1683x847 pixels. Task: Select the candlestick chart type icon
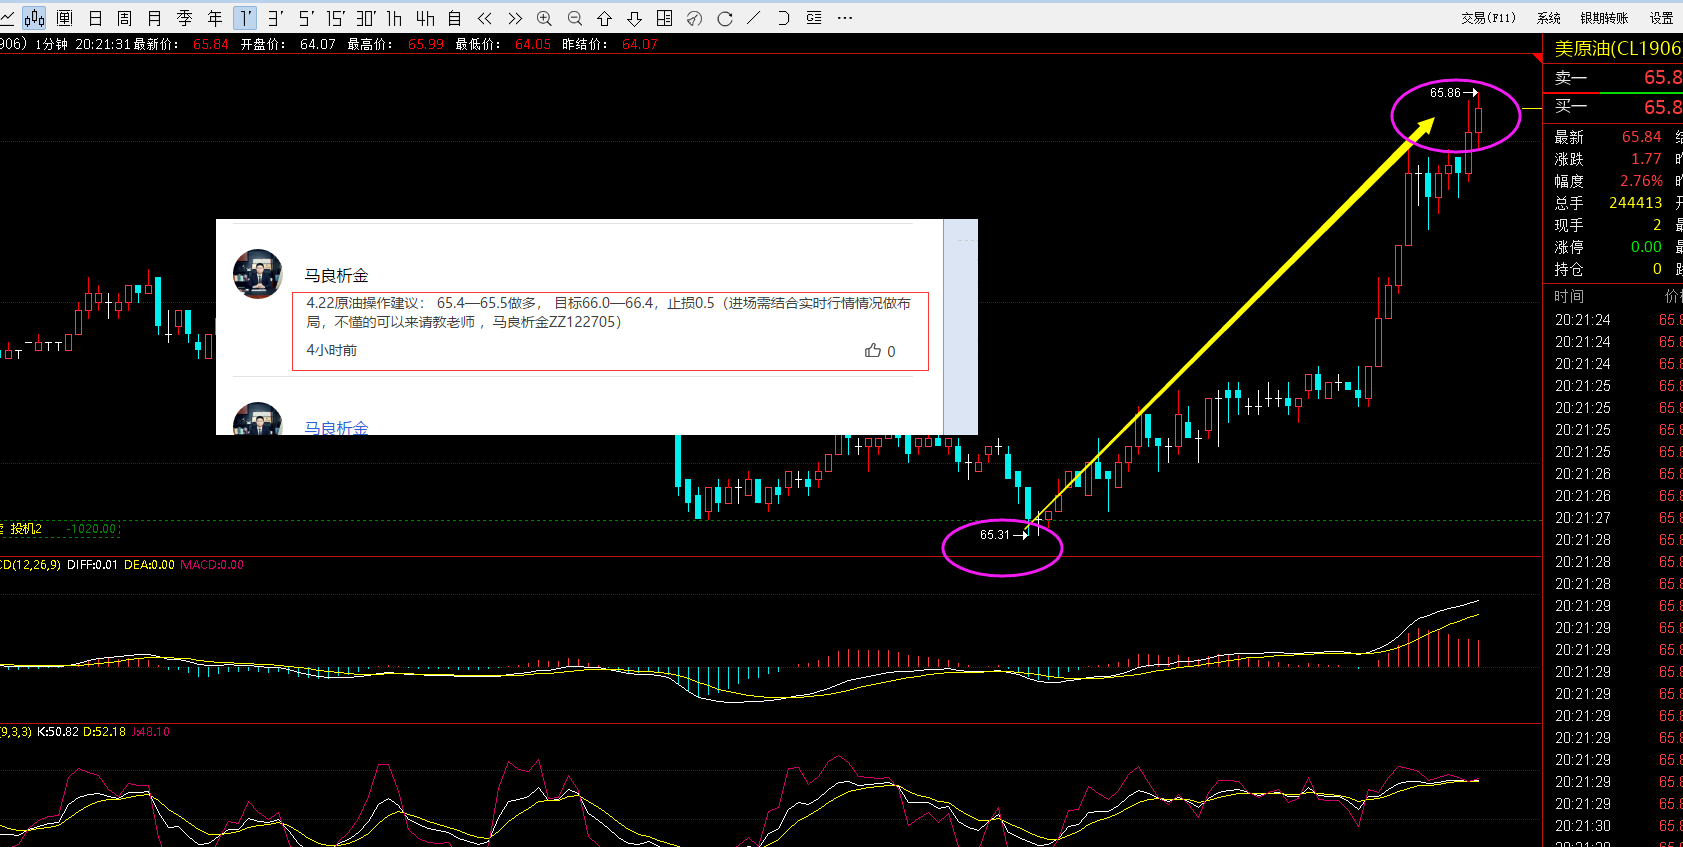[x=35, y=18]
